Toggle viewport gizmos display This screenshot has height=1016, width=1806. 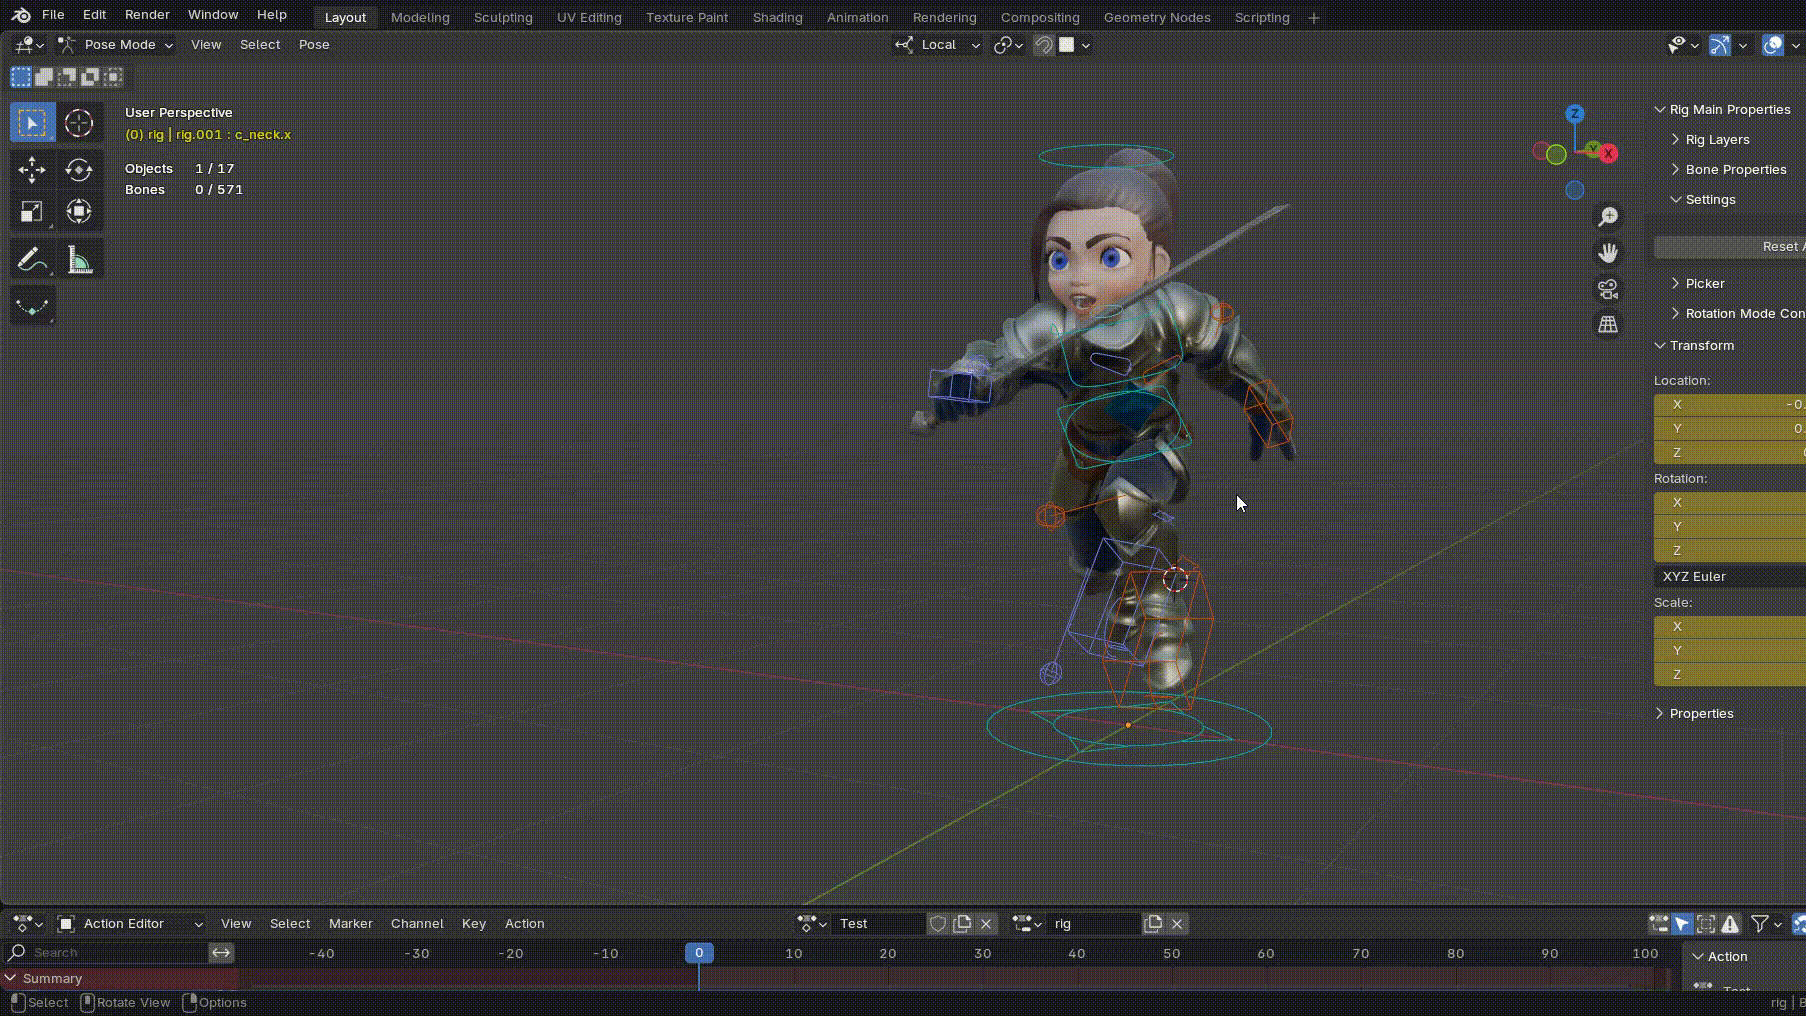coord(1720,45)
